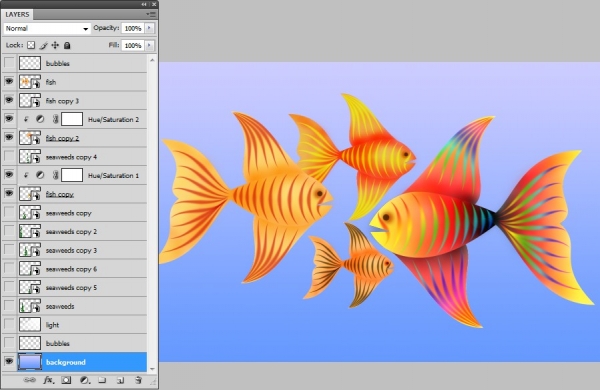
Task: Hide the Hue/Saturation 1 layer
Action: [x=9, y=175]
